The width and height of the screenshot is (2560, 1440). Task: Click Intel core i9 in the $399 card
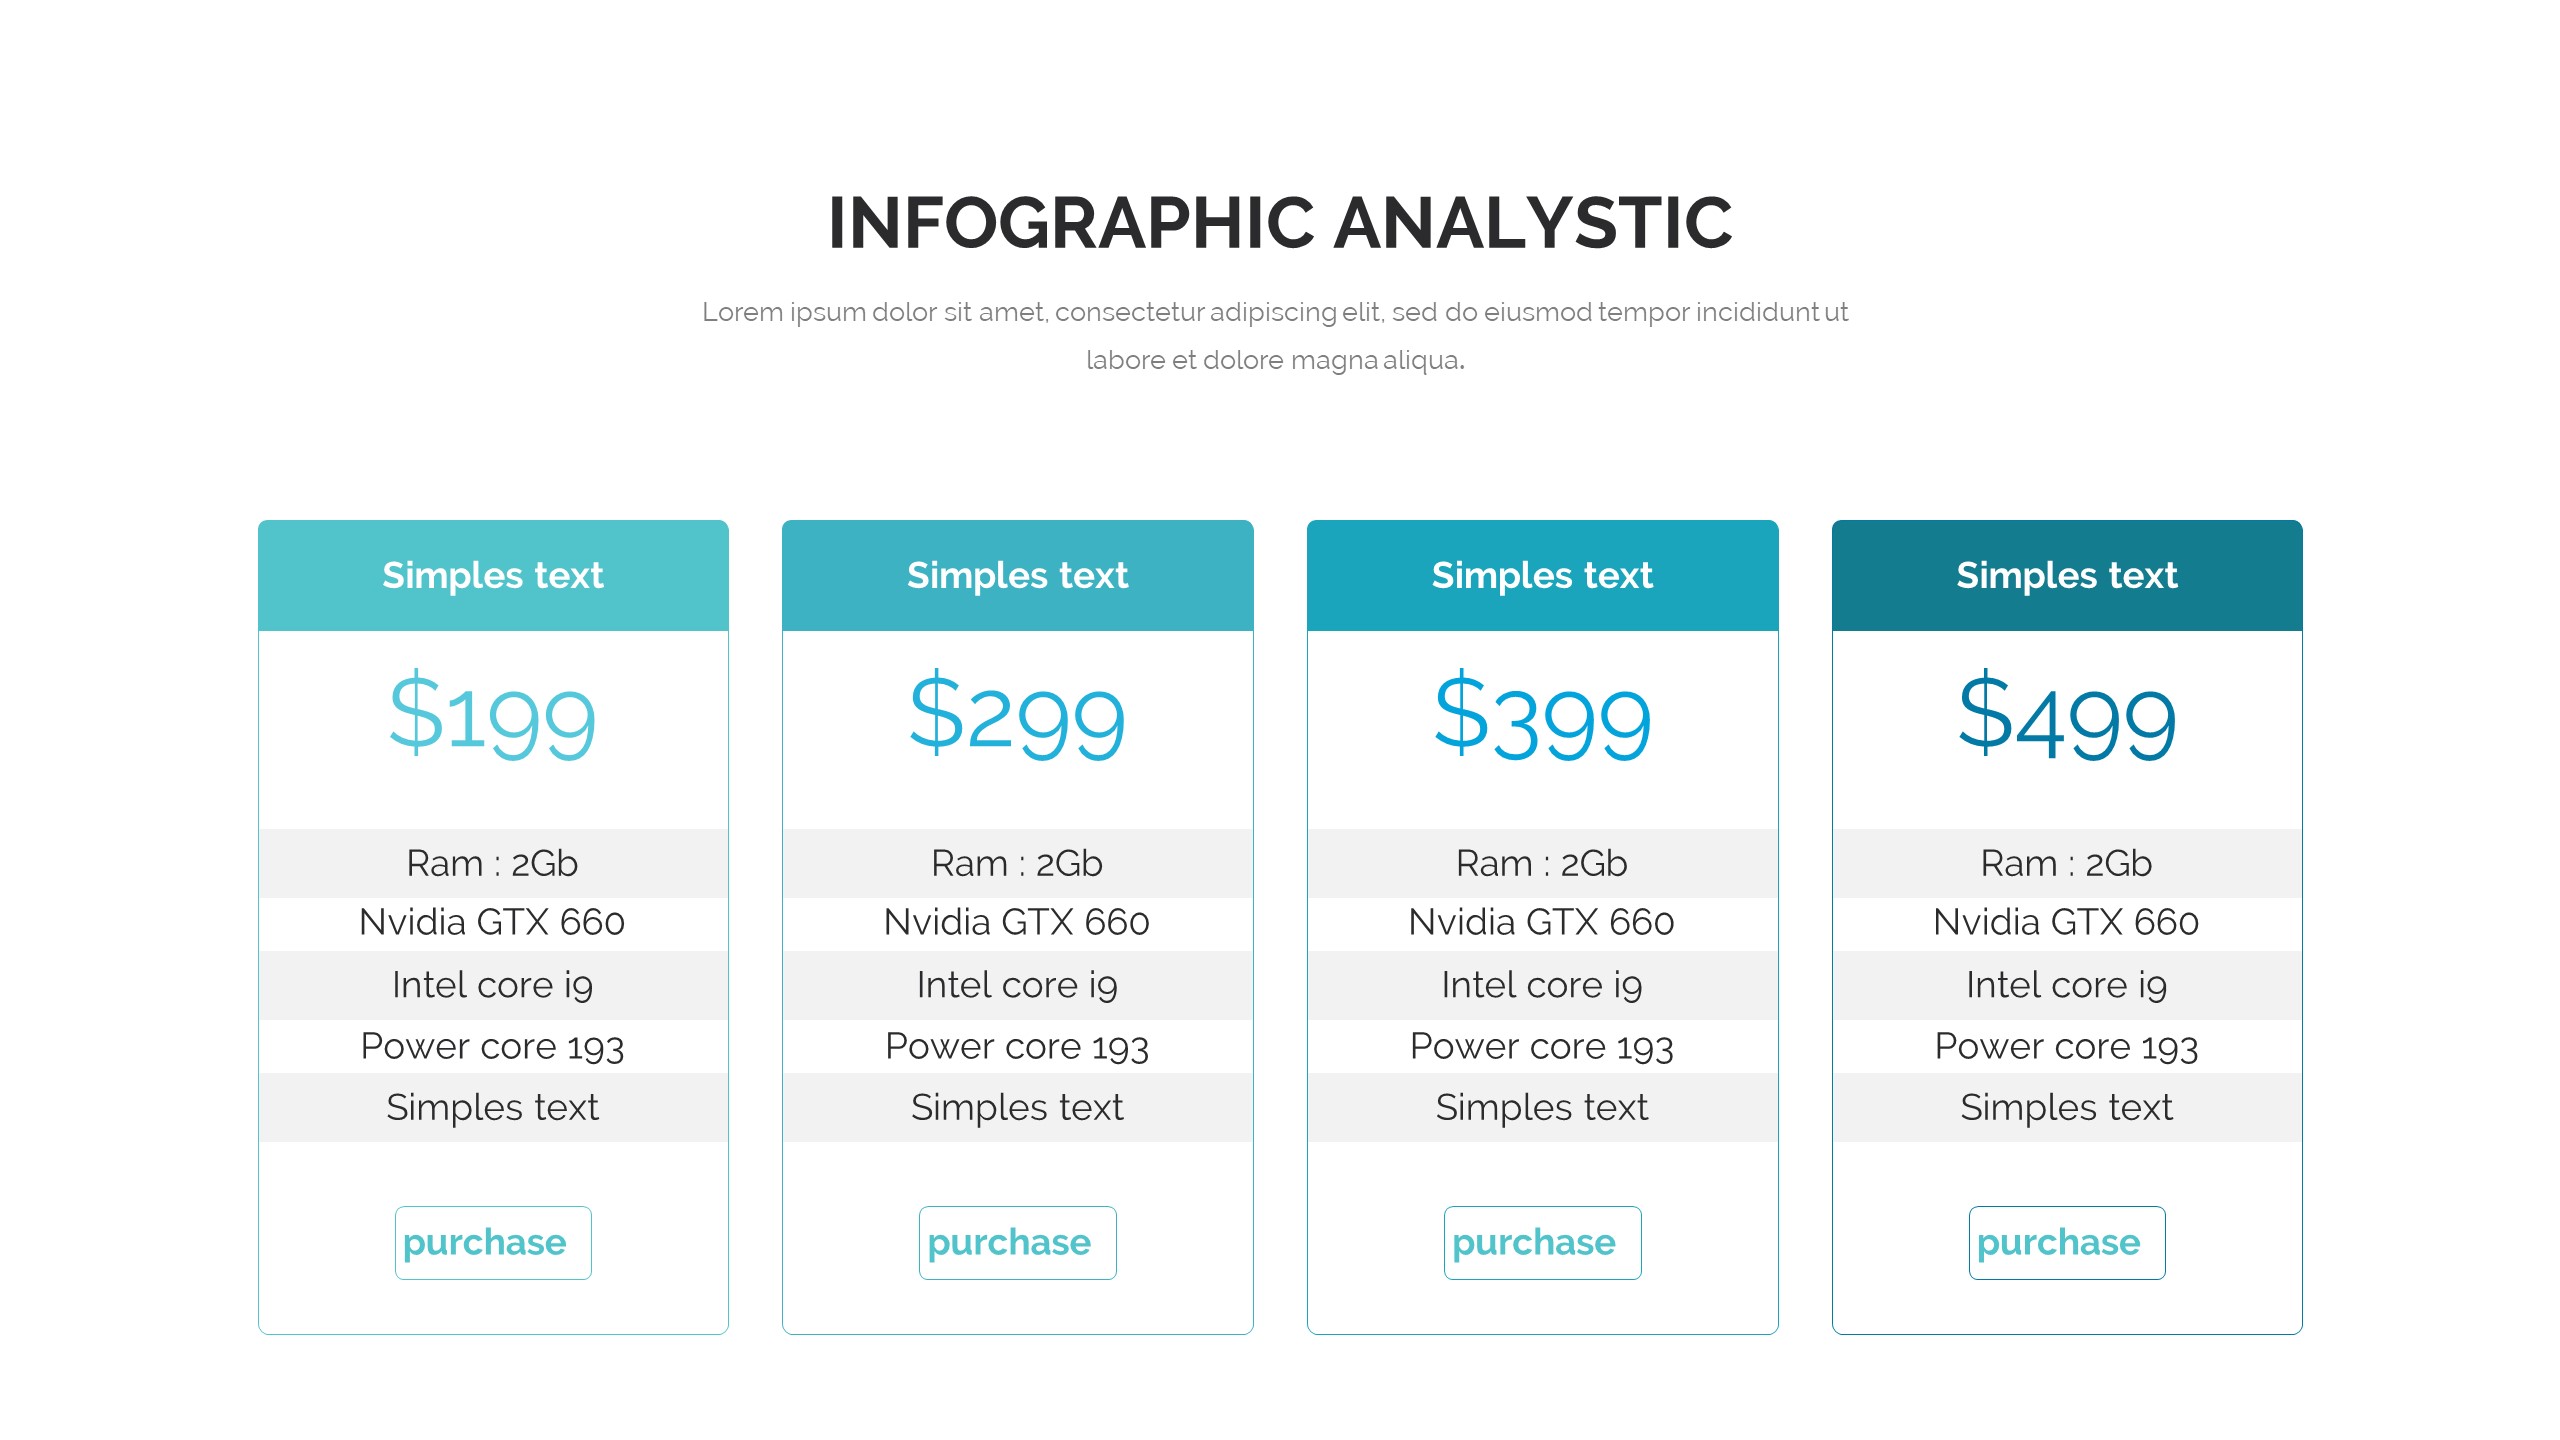tap(1542, 985)
